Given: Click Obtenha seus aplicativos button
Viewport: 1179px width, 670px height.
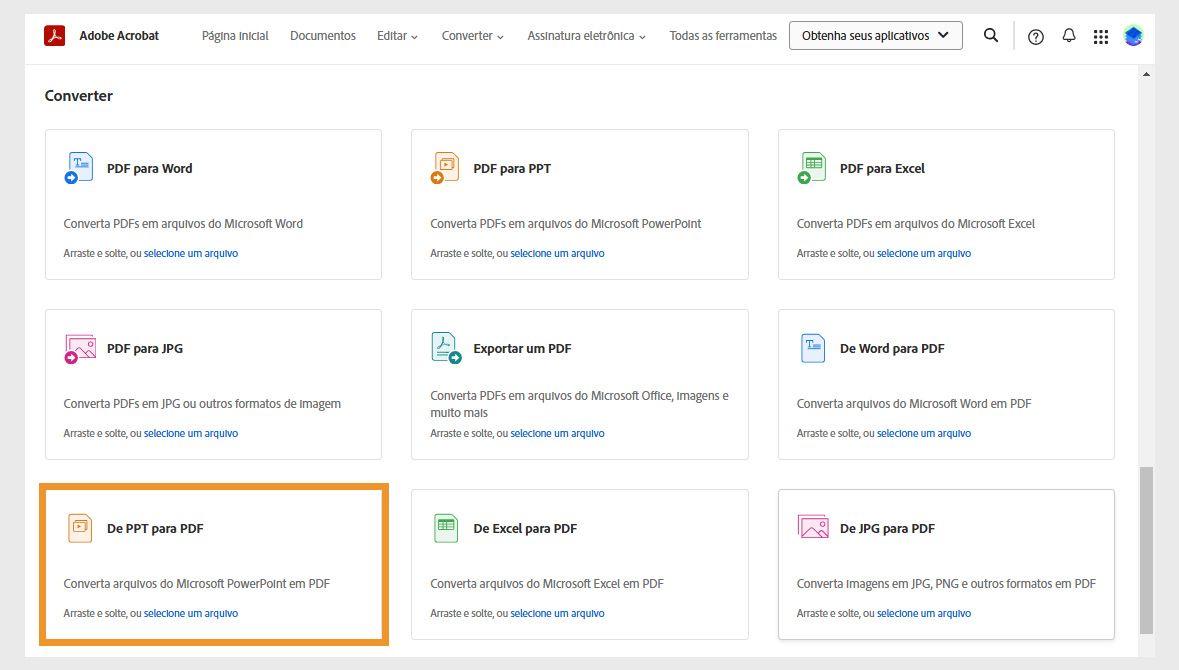Looking at the screenshot, I should coord(875,35).
